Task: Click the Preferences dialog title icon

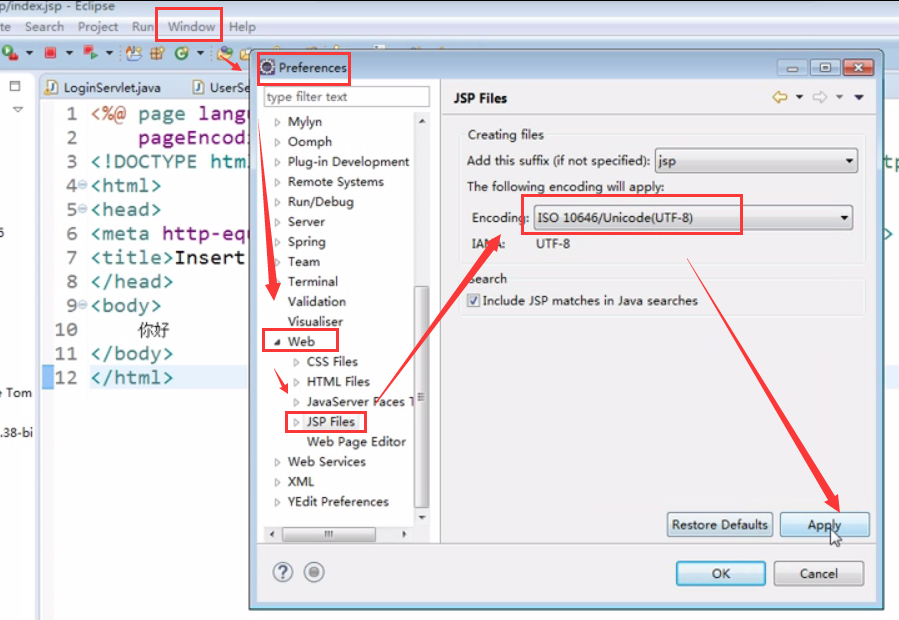Action: [267, 68]
